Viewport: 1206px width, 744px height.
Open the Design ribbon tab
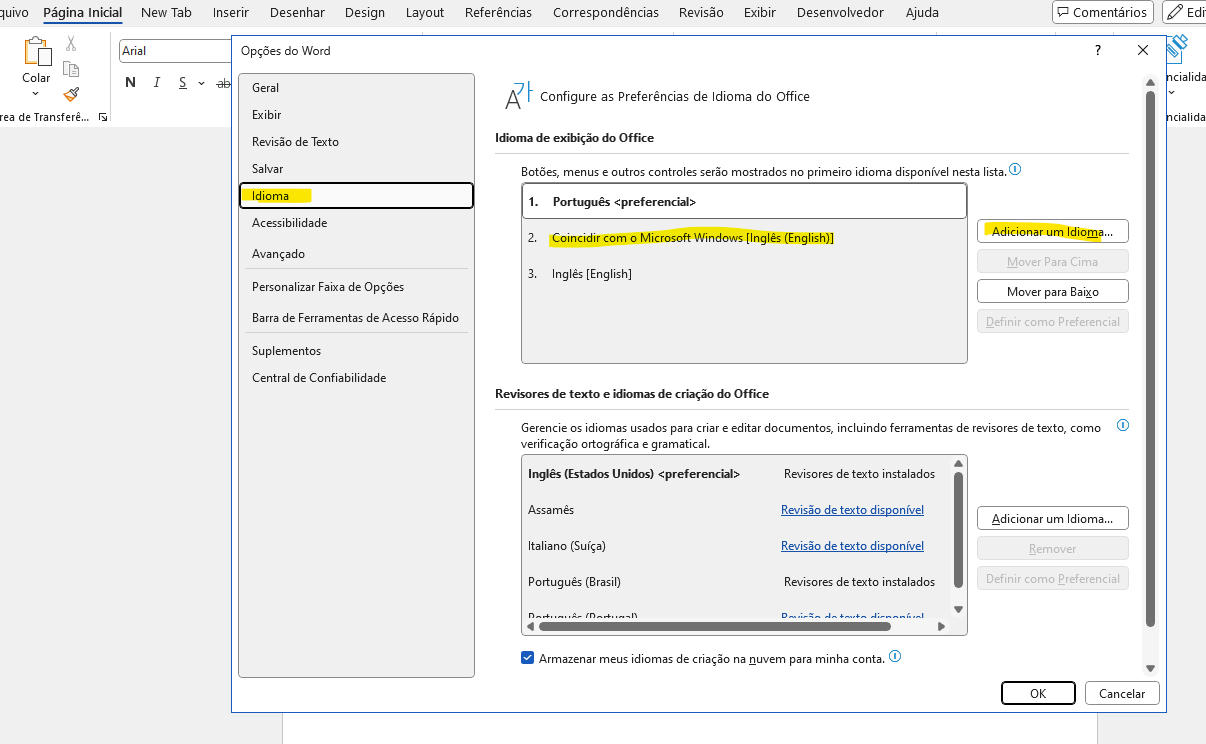tap(365, 13)
